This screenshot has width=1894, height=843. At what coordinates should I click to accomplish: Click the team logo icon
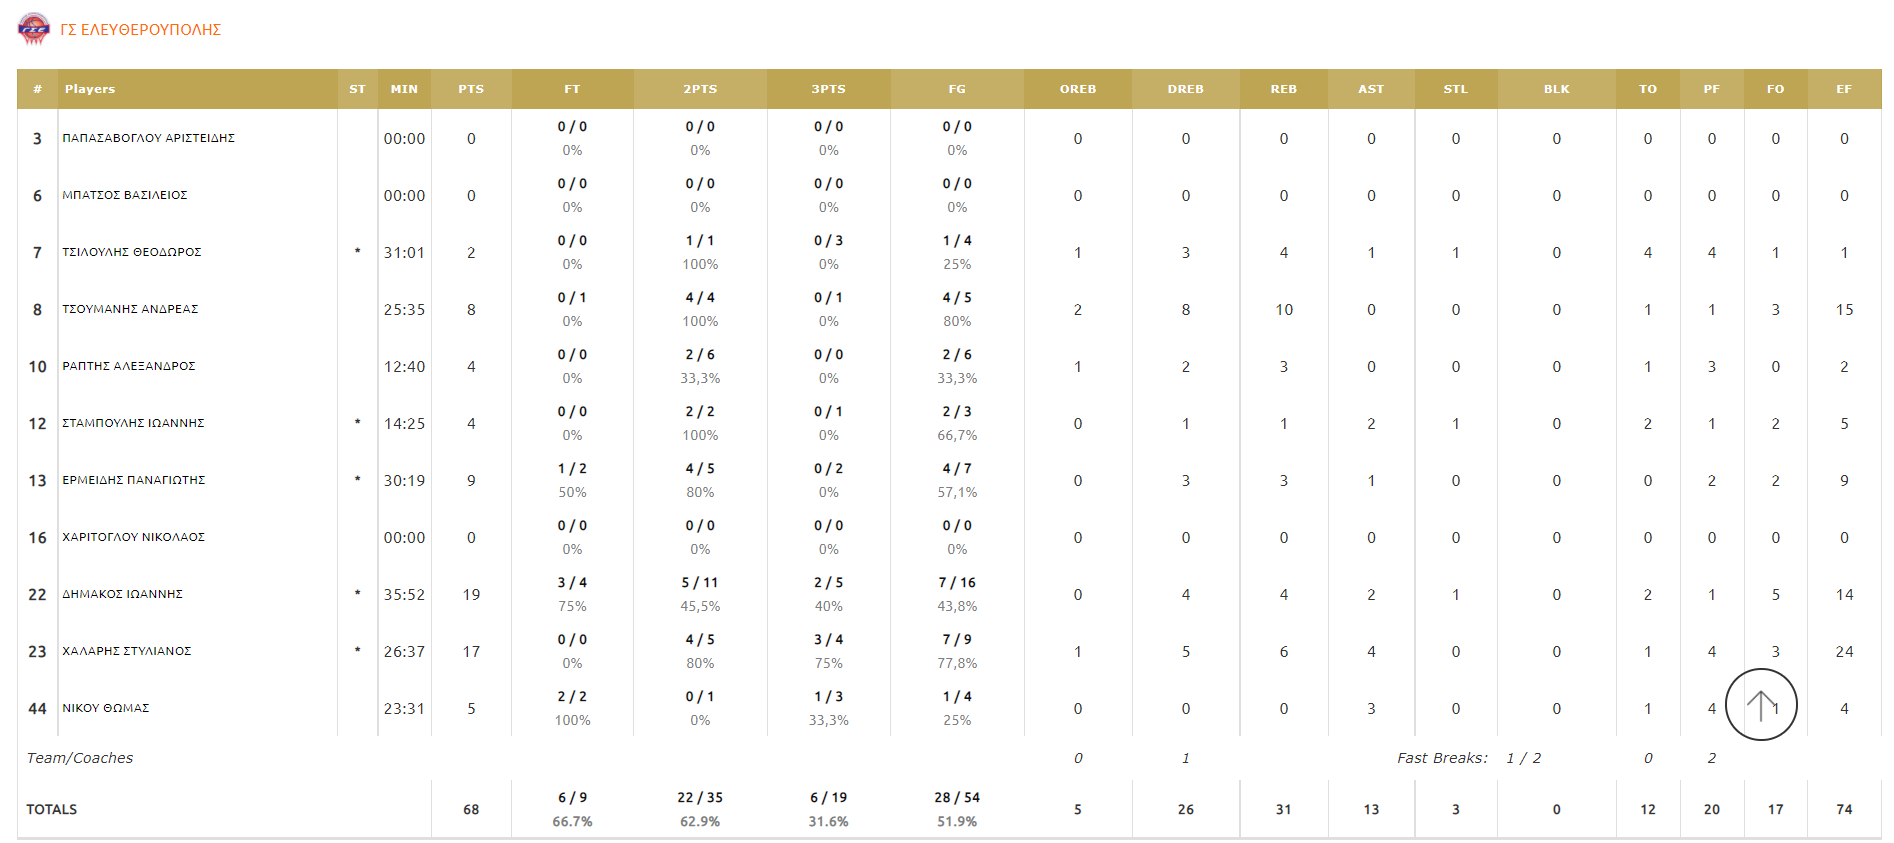[x=34, y=29]
